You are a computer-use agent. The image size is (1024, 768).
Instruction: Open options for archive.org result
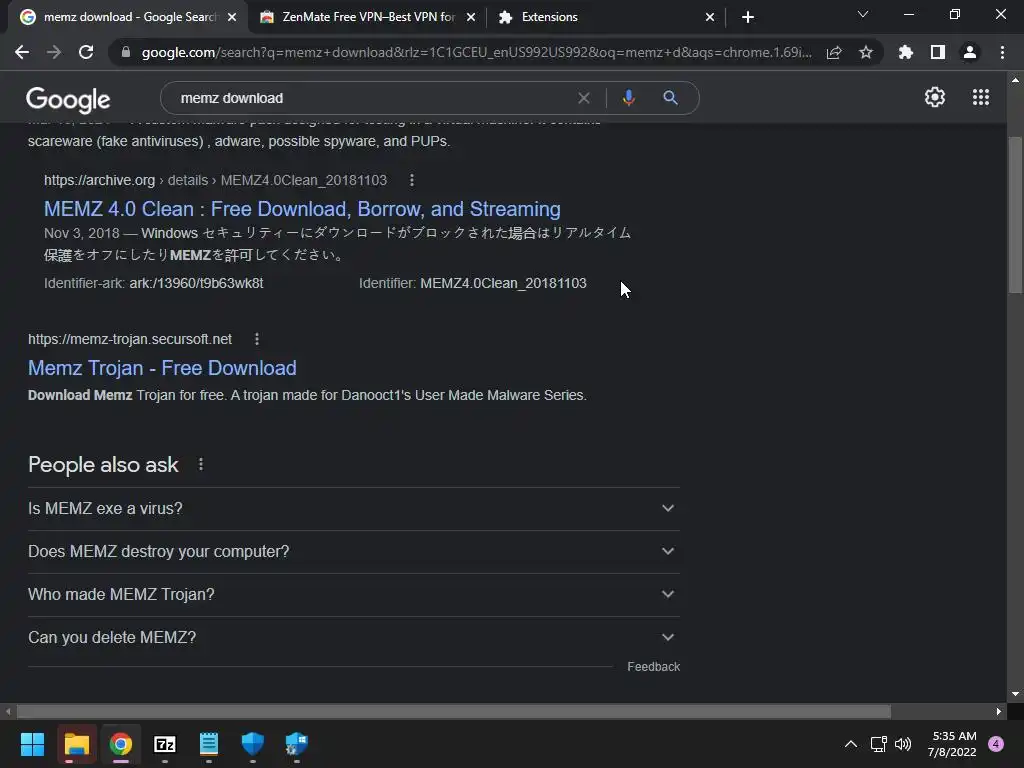pyautogui.click(x=411, y=180)
